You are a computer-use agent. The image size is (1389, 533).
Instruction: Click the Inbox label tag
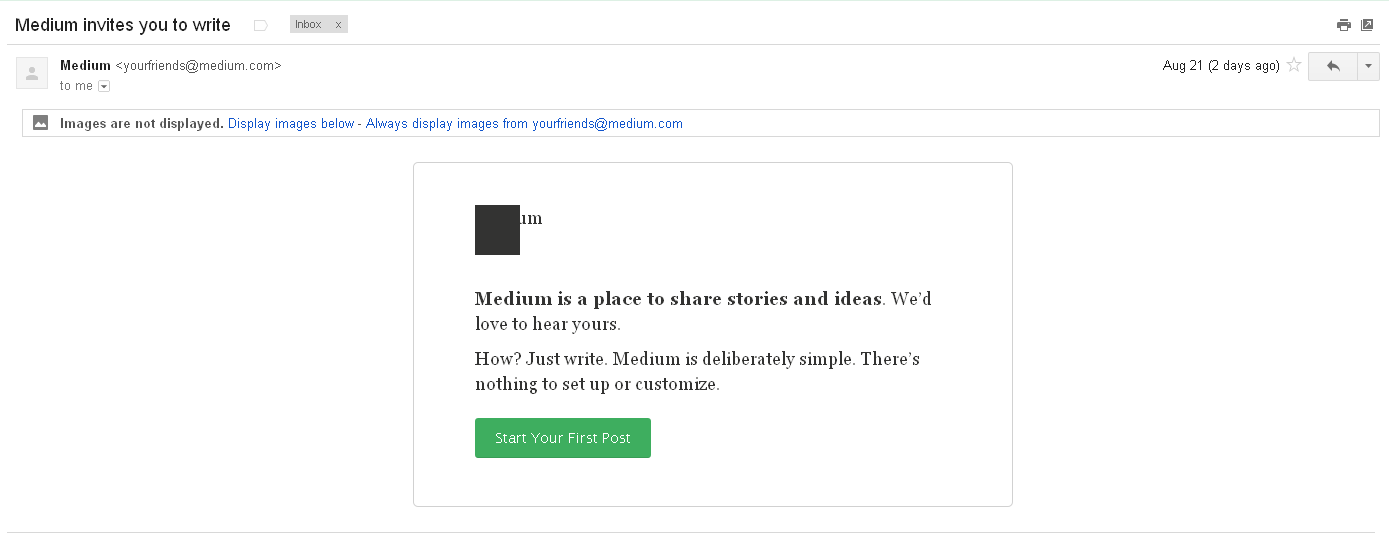click(x=309, y=25)
